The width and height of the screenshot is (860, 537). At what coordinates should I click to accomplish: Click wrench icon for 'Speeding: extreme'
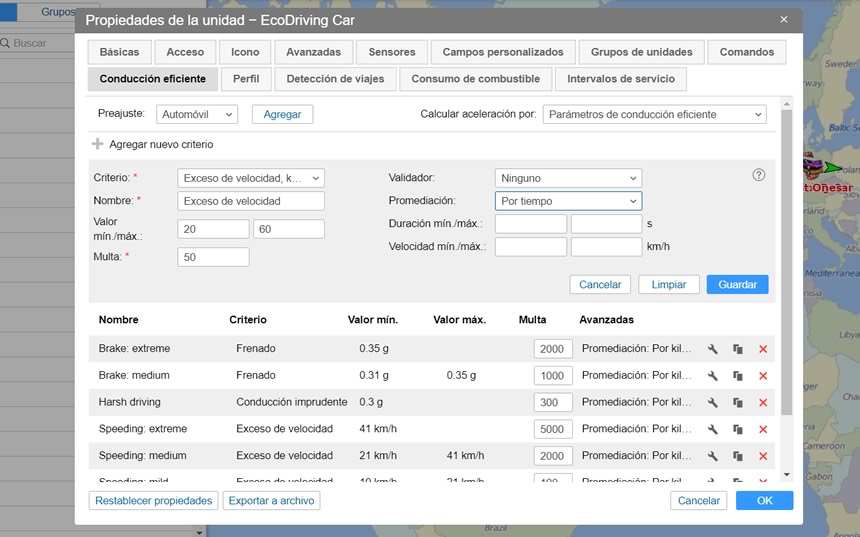click(x=713, y=429)
